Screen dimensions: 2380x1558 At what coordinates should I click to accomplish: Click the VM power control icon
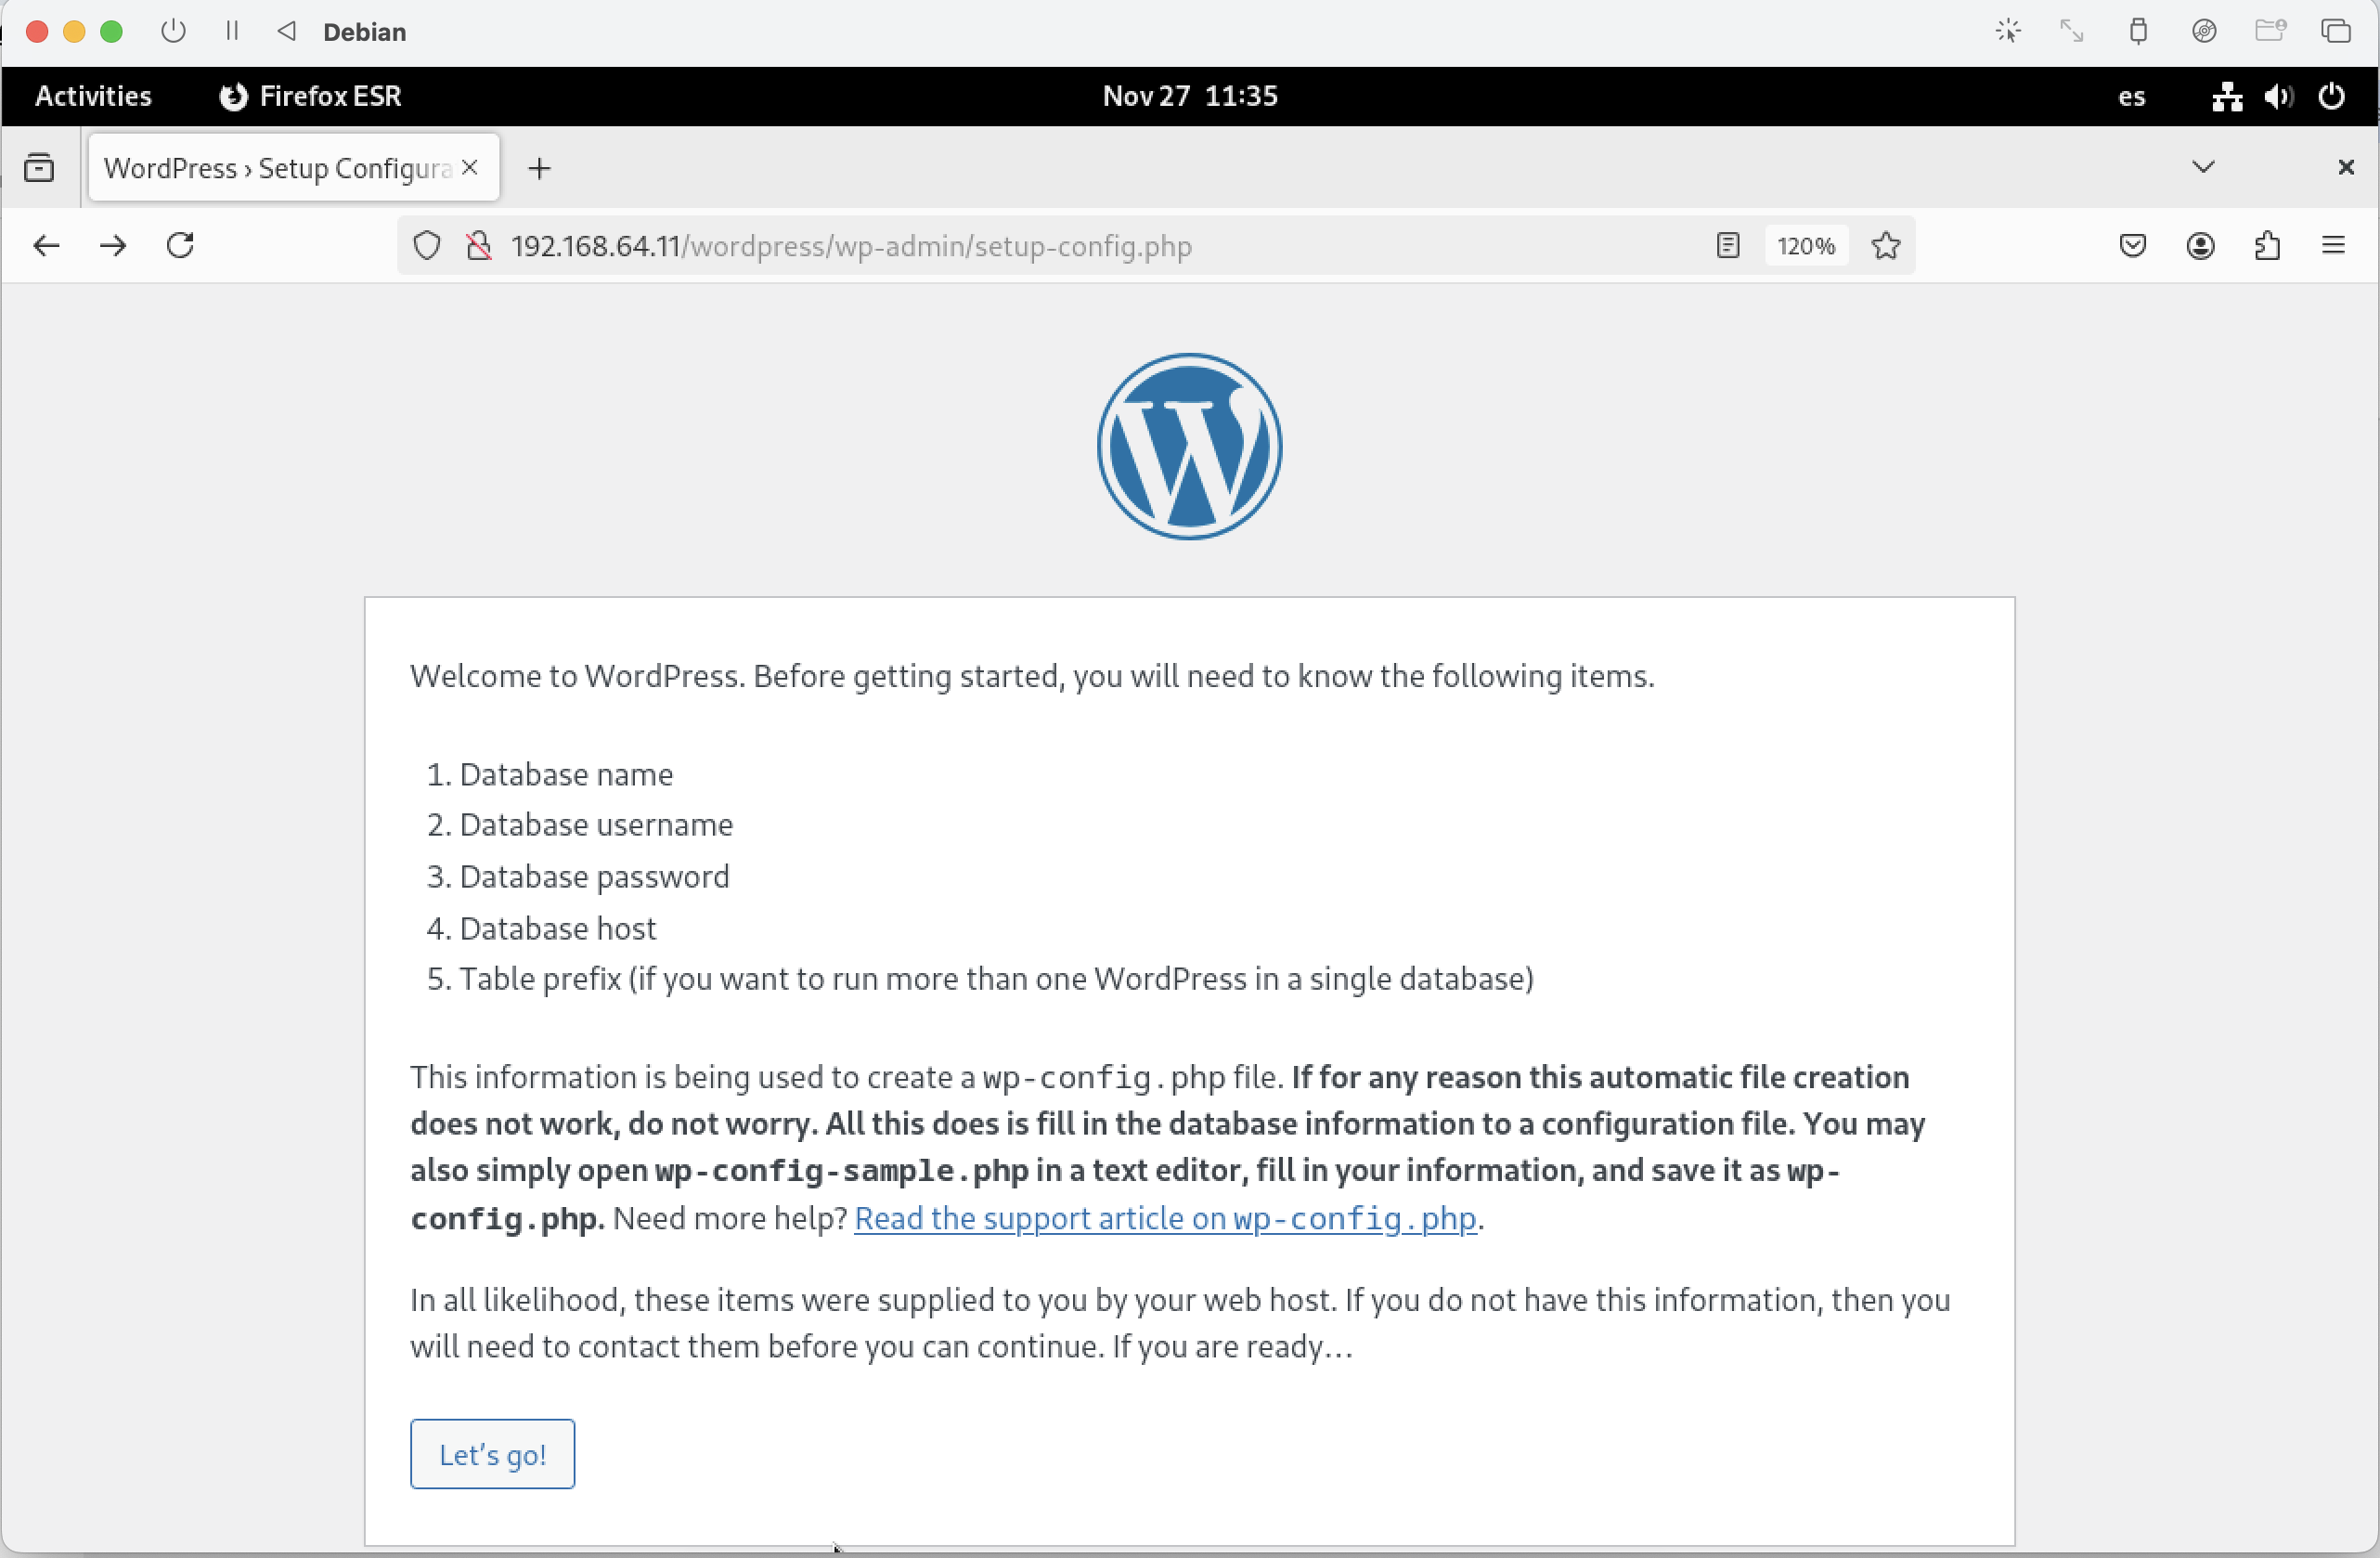pos(173,31)
